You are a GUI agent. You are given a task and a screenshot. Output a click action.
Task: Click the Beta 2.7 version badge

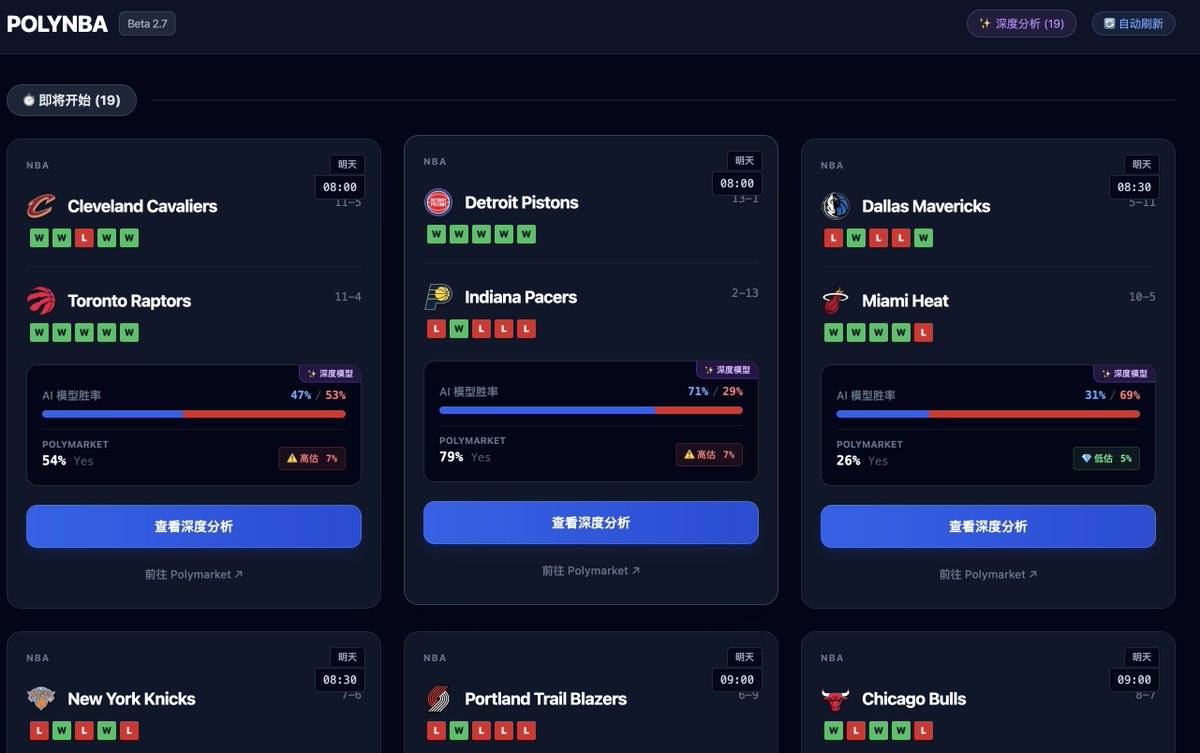tap(147, 23)
